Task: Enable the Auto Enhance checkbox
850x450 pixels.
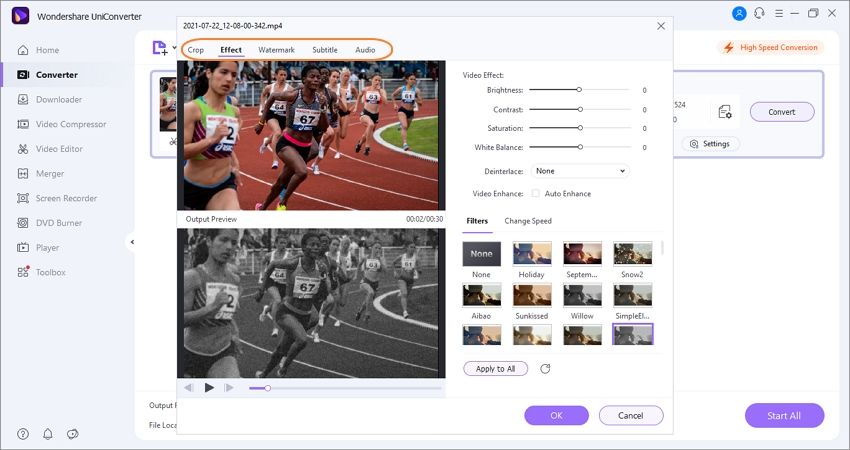Action: pos(536,194)
